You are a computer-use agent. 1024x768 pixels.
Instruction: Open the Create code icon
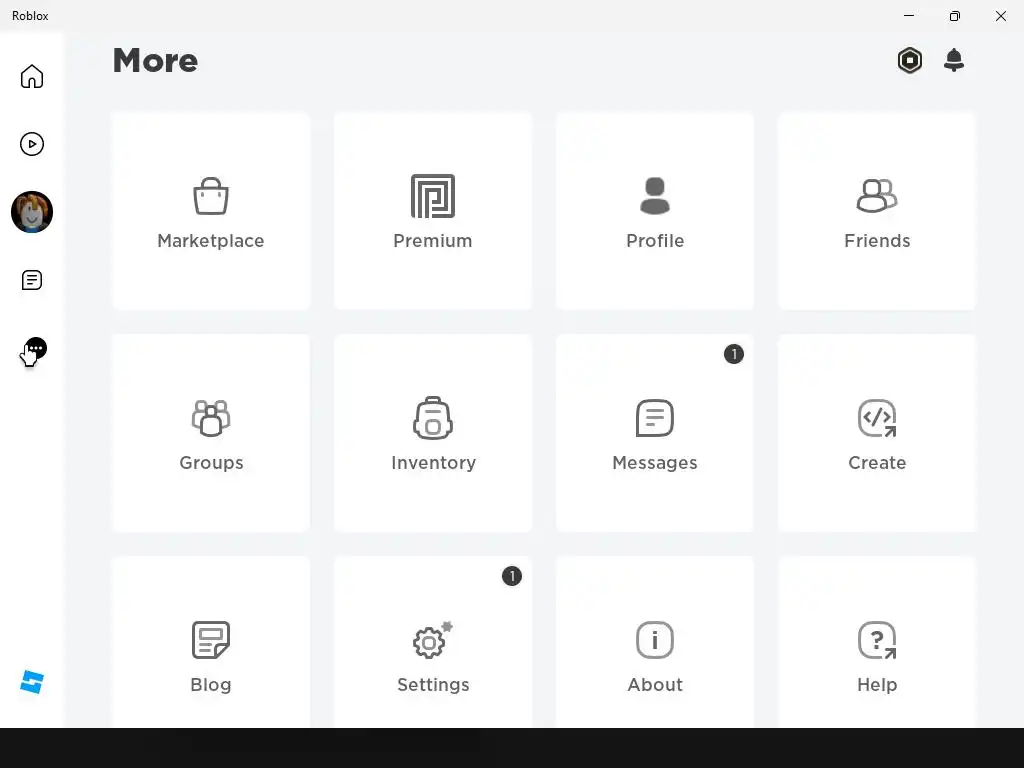click(877, 418)
